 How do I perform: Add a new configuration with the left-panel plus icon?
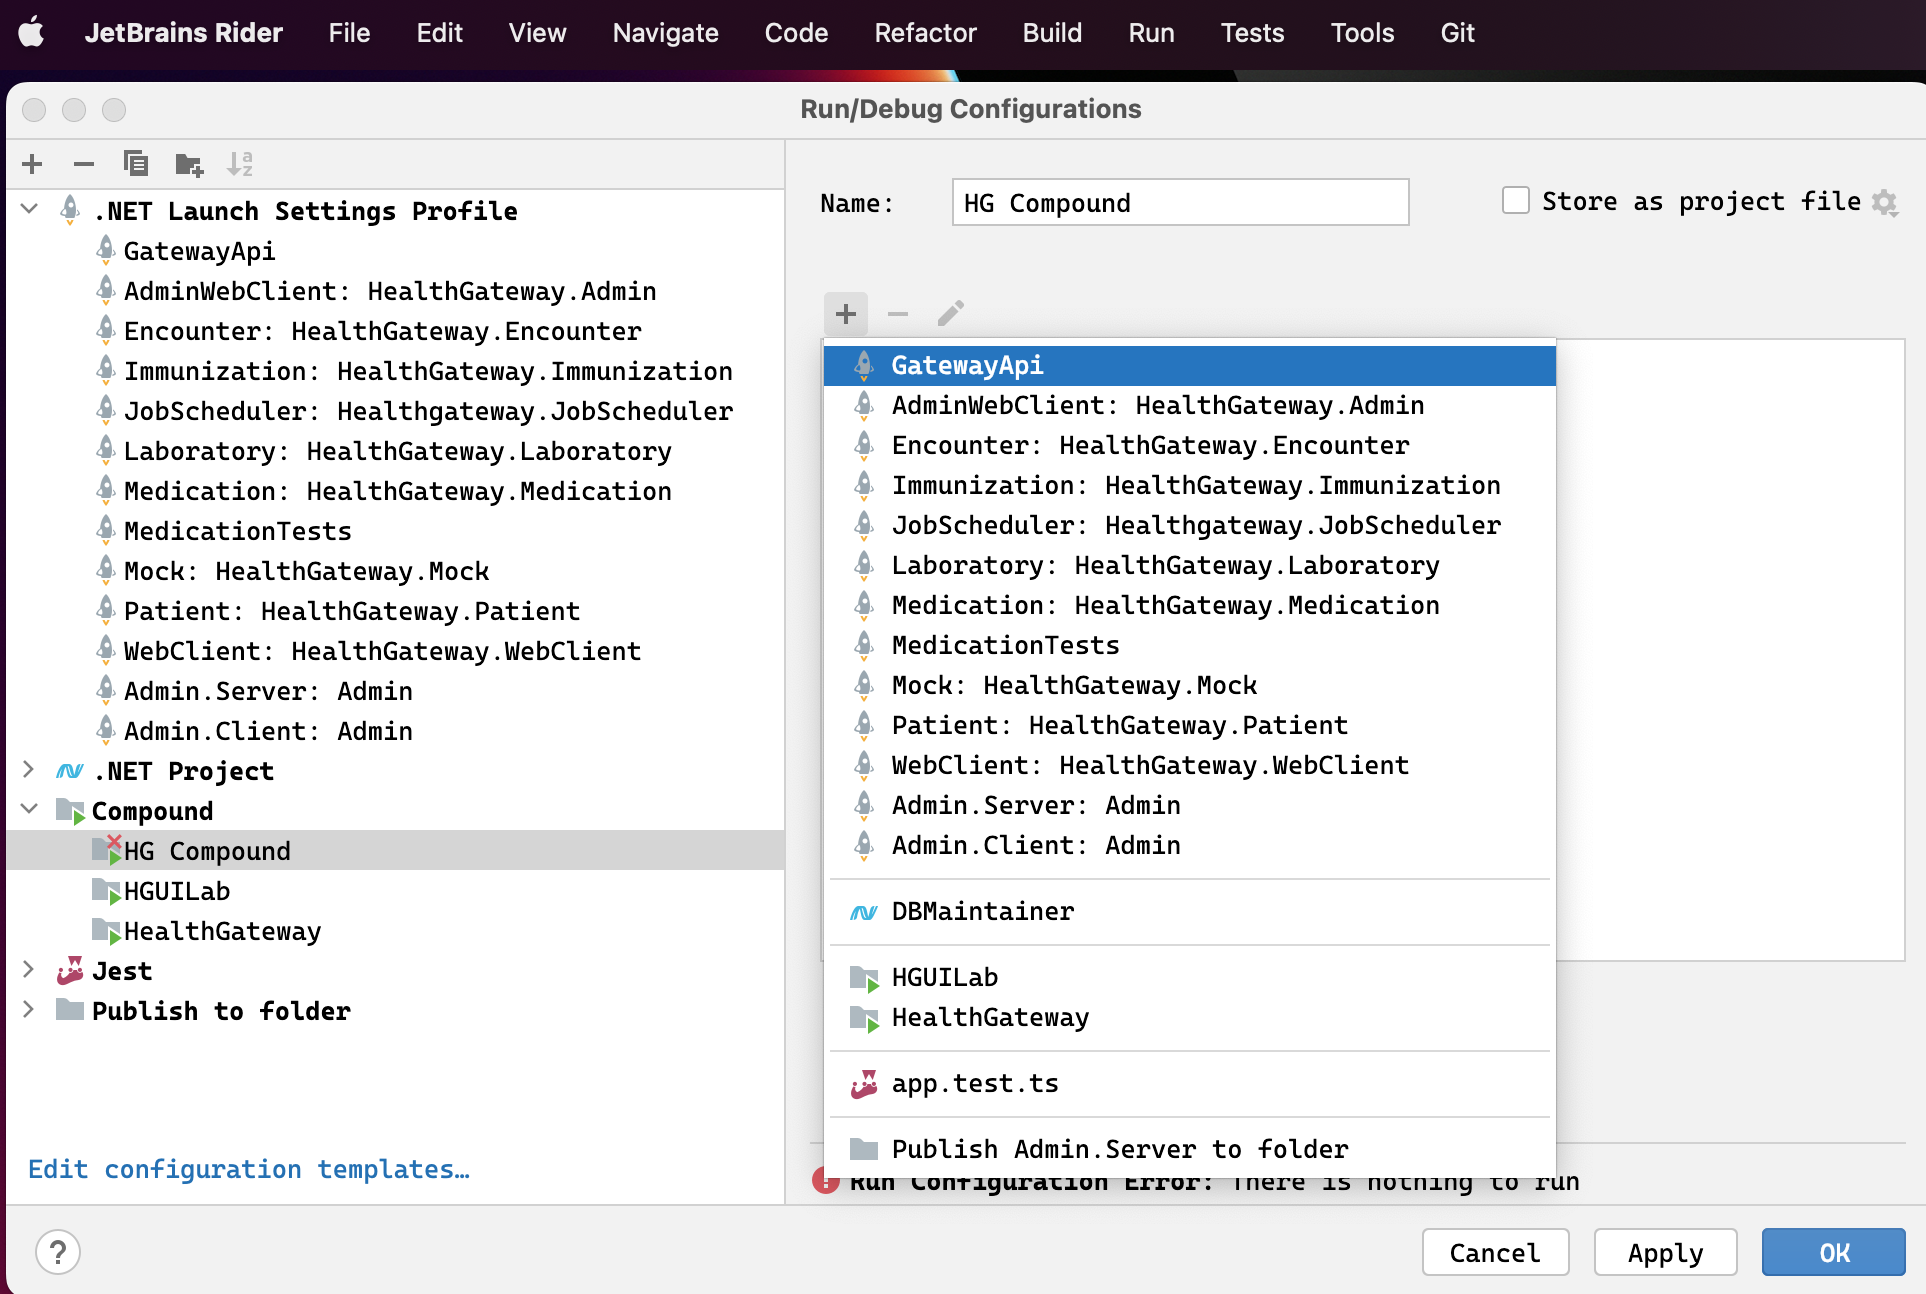(32, 164)
